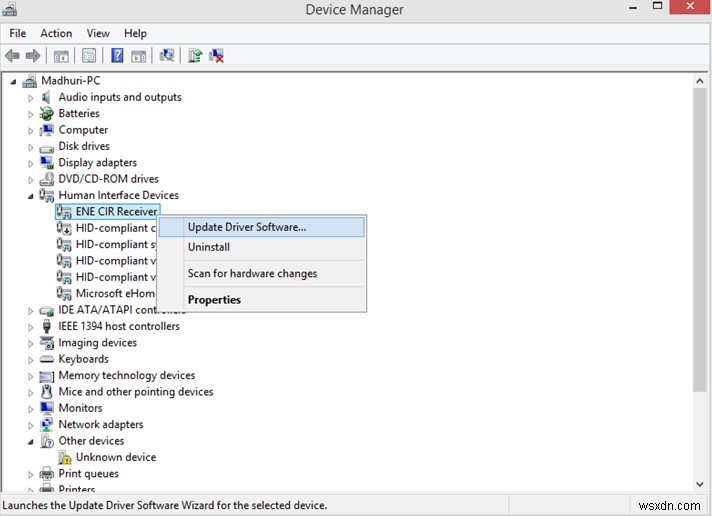This screenshot has width=712, height=516.
Task: Click the Back arrow toolbar icon
Action: pyautogui.click(x=12, y=56)
